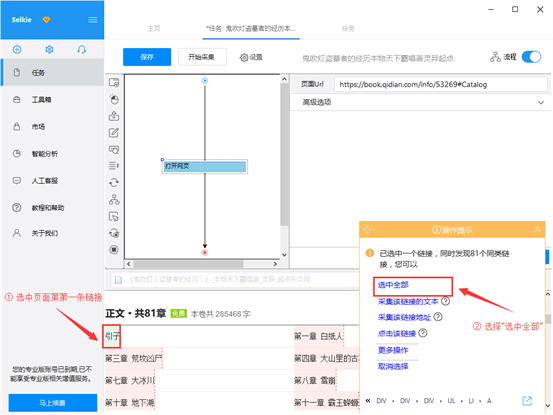553x415 pixels.
Task: Click the blue 保存 button
Action: click(147, 57)
